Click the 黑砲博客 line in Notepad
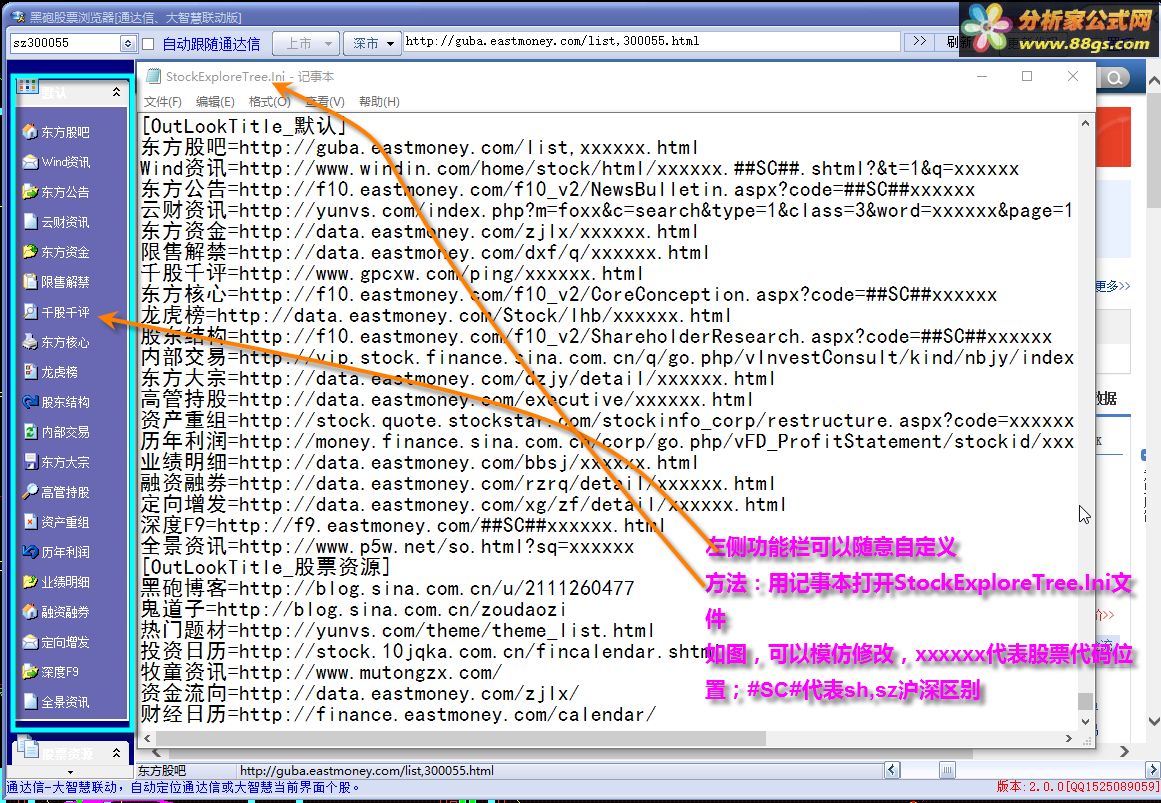1161x803 pixels. tap(388, 588)
